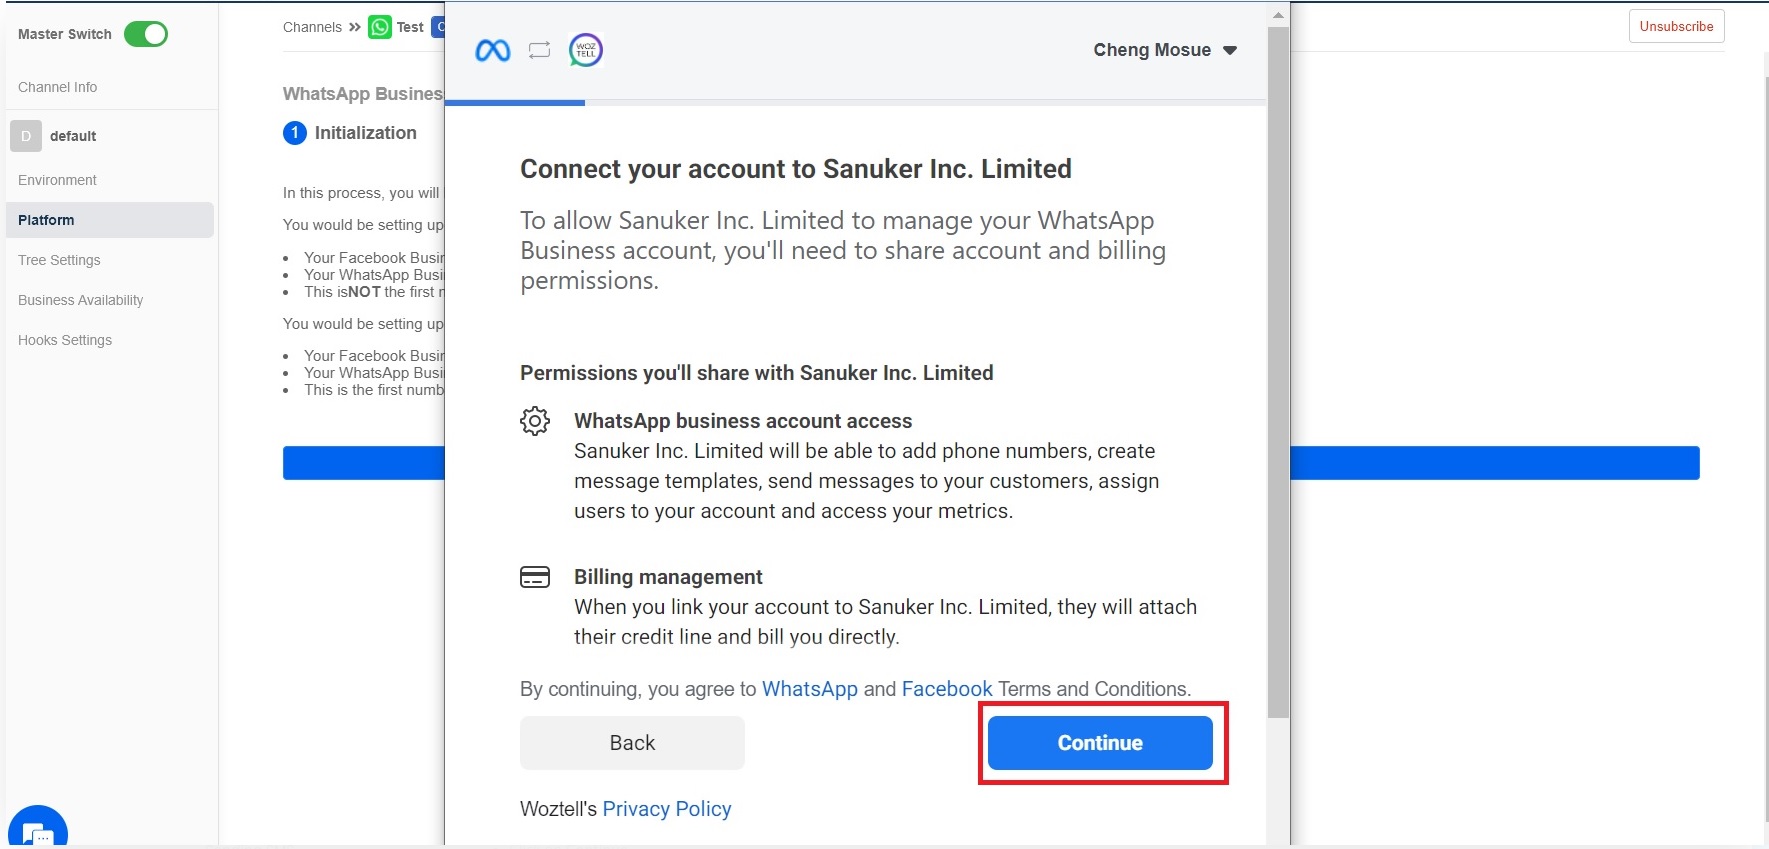
Task: Open the chat widget bubble
Action: tap(38, 832)
